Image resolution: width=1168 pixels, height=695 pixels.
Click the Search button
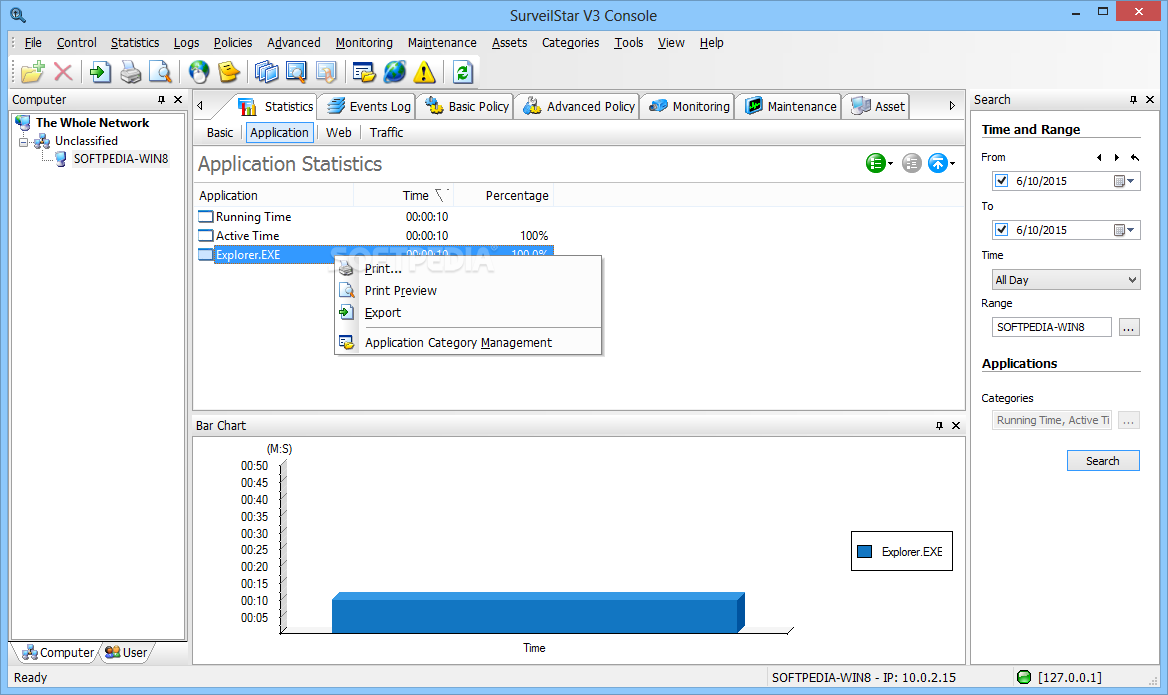pyautogui.click(x=1102, y=461)
